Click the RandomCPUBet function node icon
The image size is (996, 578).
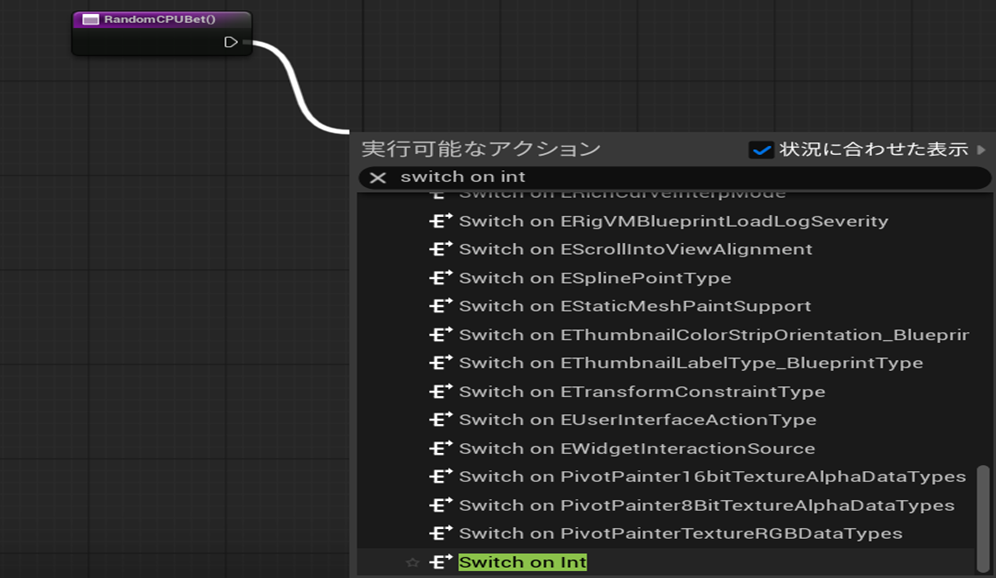coord(91,19)
